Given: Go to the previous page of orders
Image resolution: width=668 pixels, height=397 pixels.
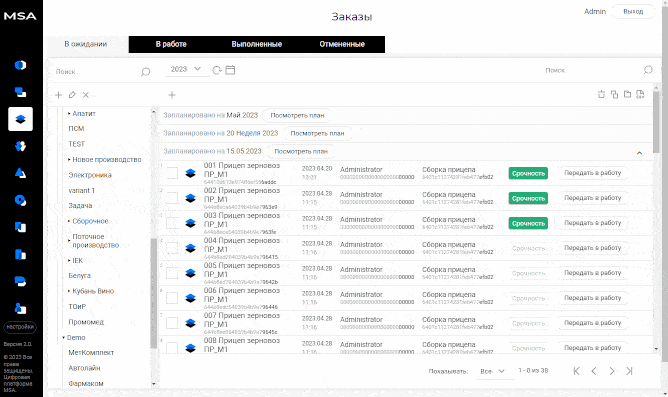Looking at the screenshot, I should 594,371.
